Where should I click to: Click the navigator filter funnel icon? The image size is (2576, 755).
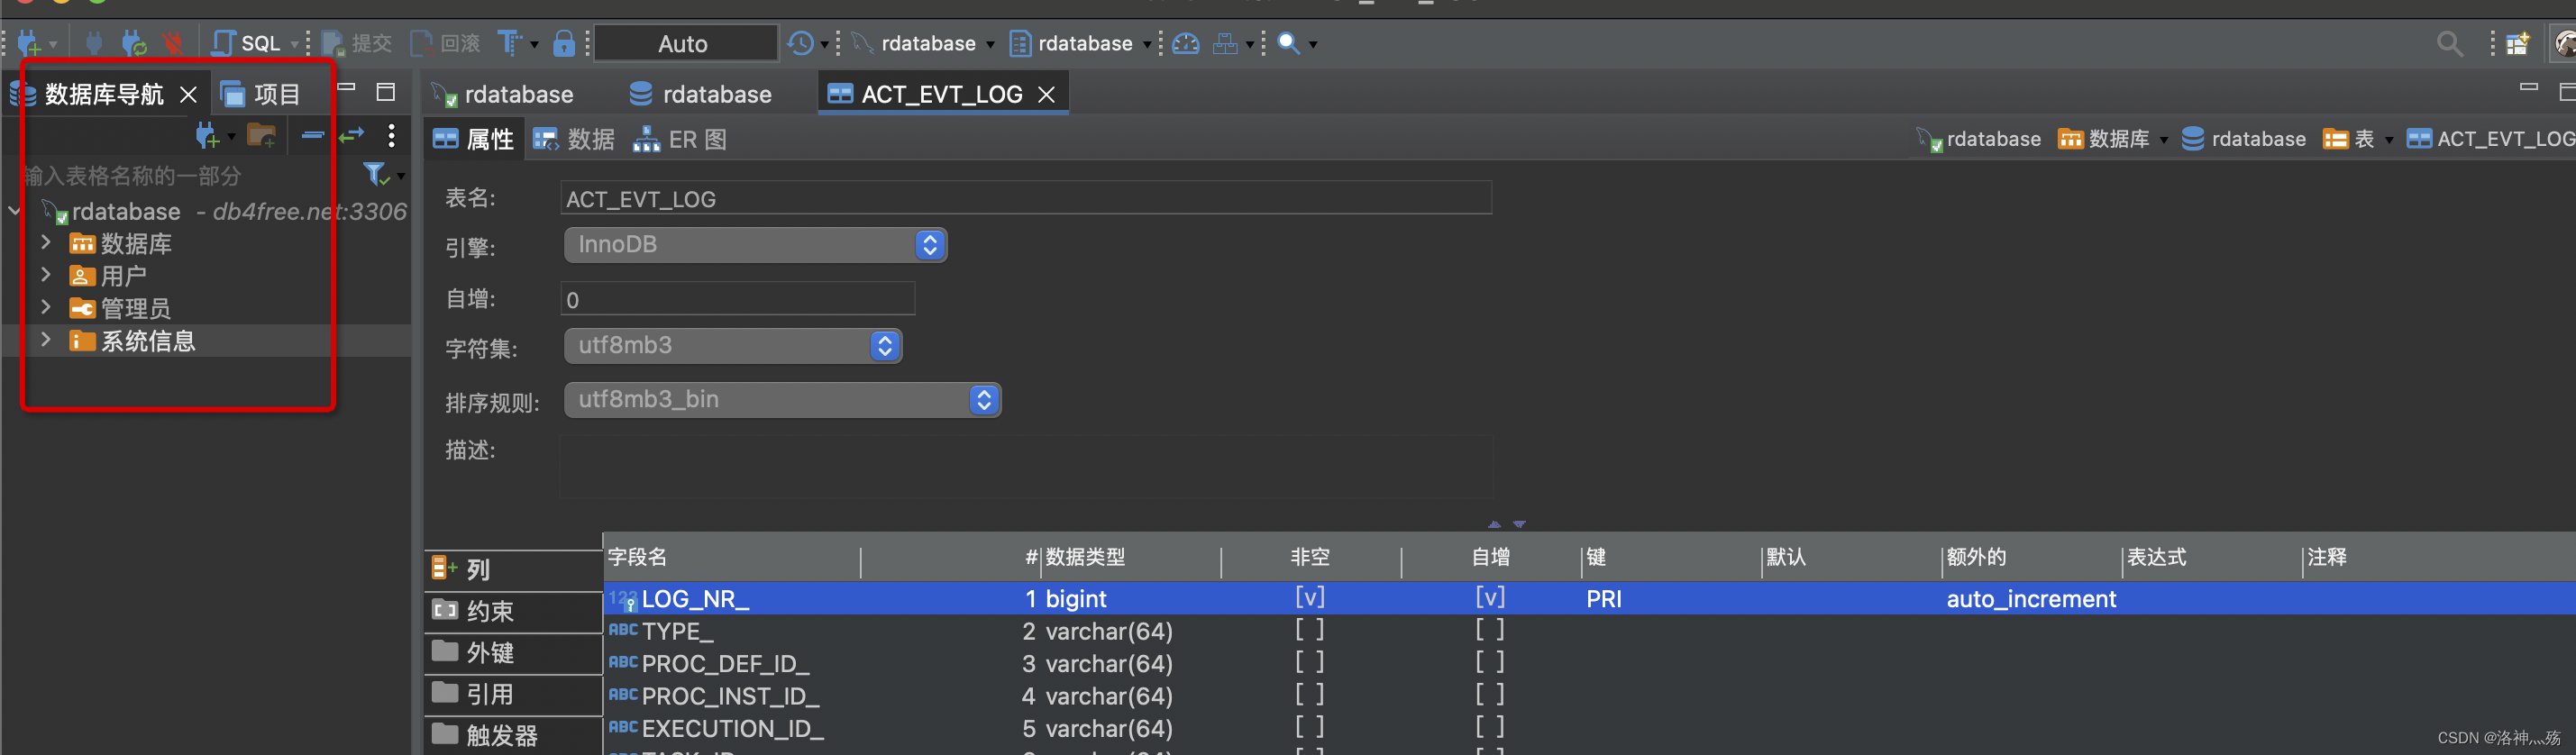tap(376, 175)
